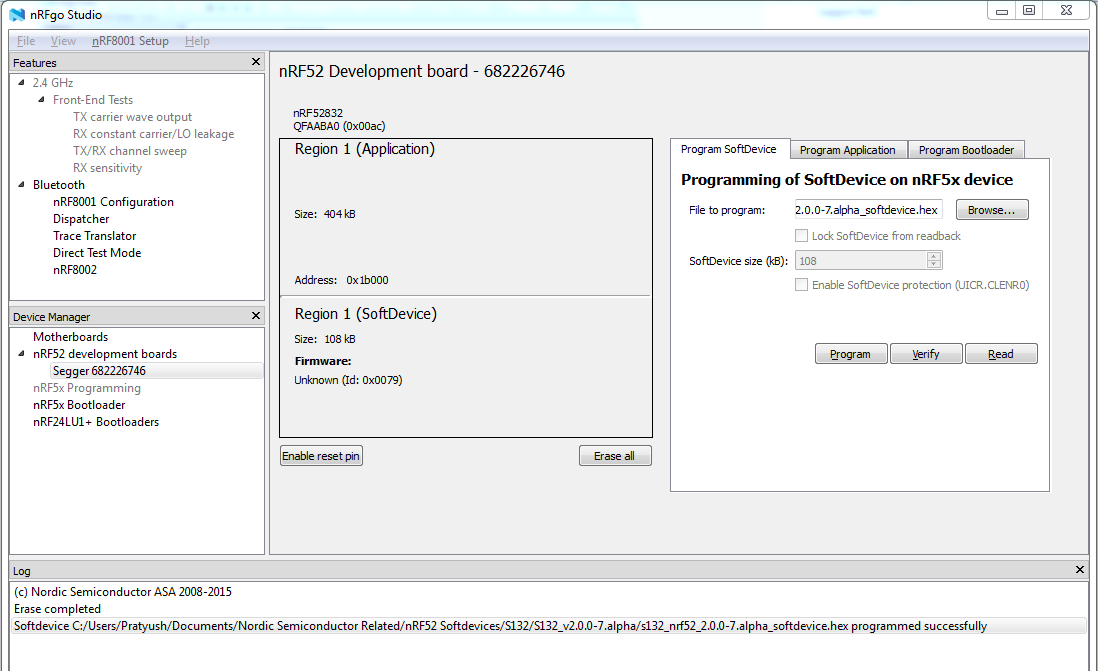Viewport: 1098px width, 671px height.
Task: Open the Help menu
Action: (x=197, y=41)
